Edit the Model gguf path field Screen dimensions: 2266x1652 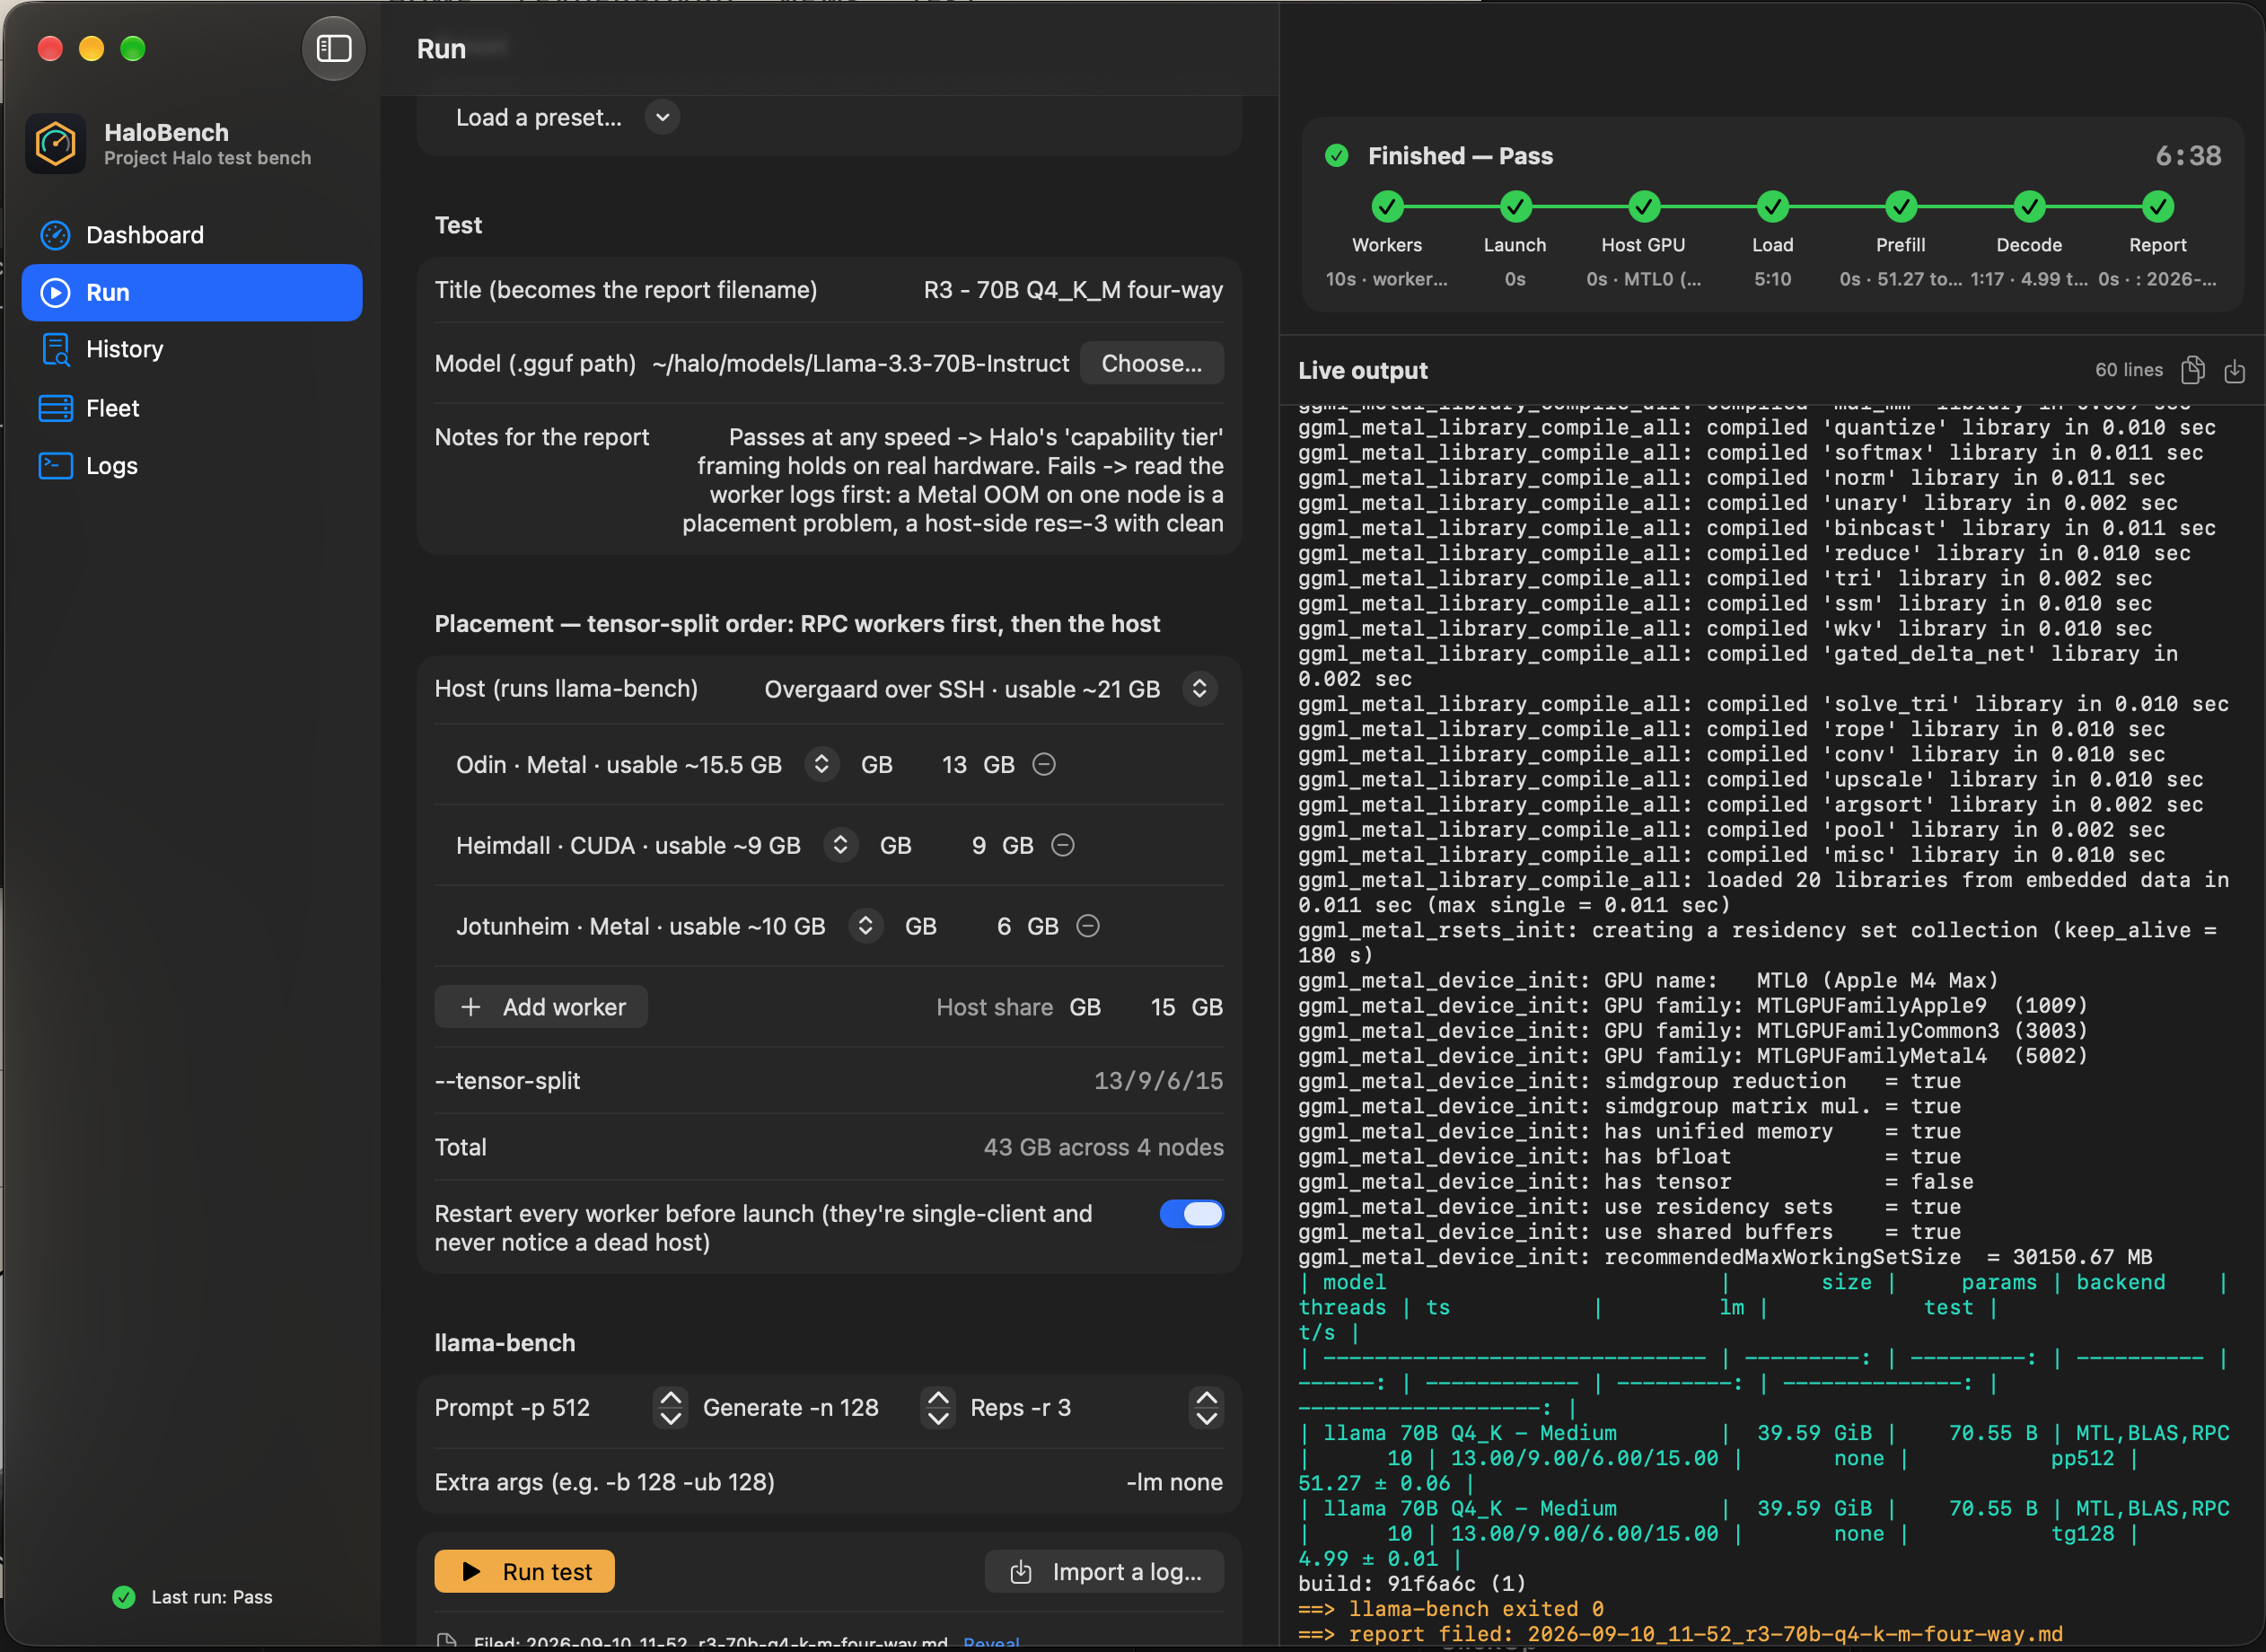(860, 363)
